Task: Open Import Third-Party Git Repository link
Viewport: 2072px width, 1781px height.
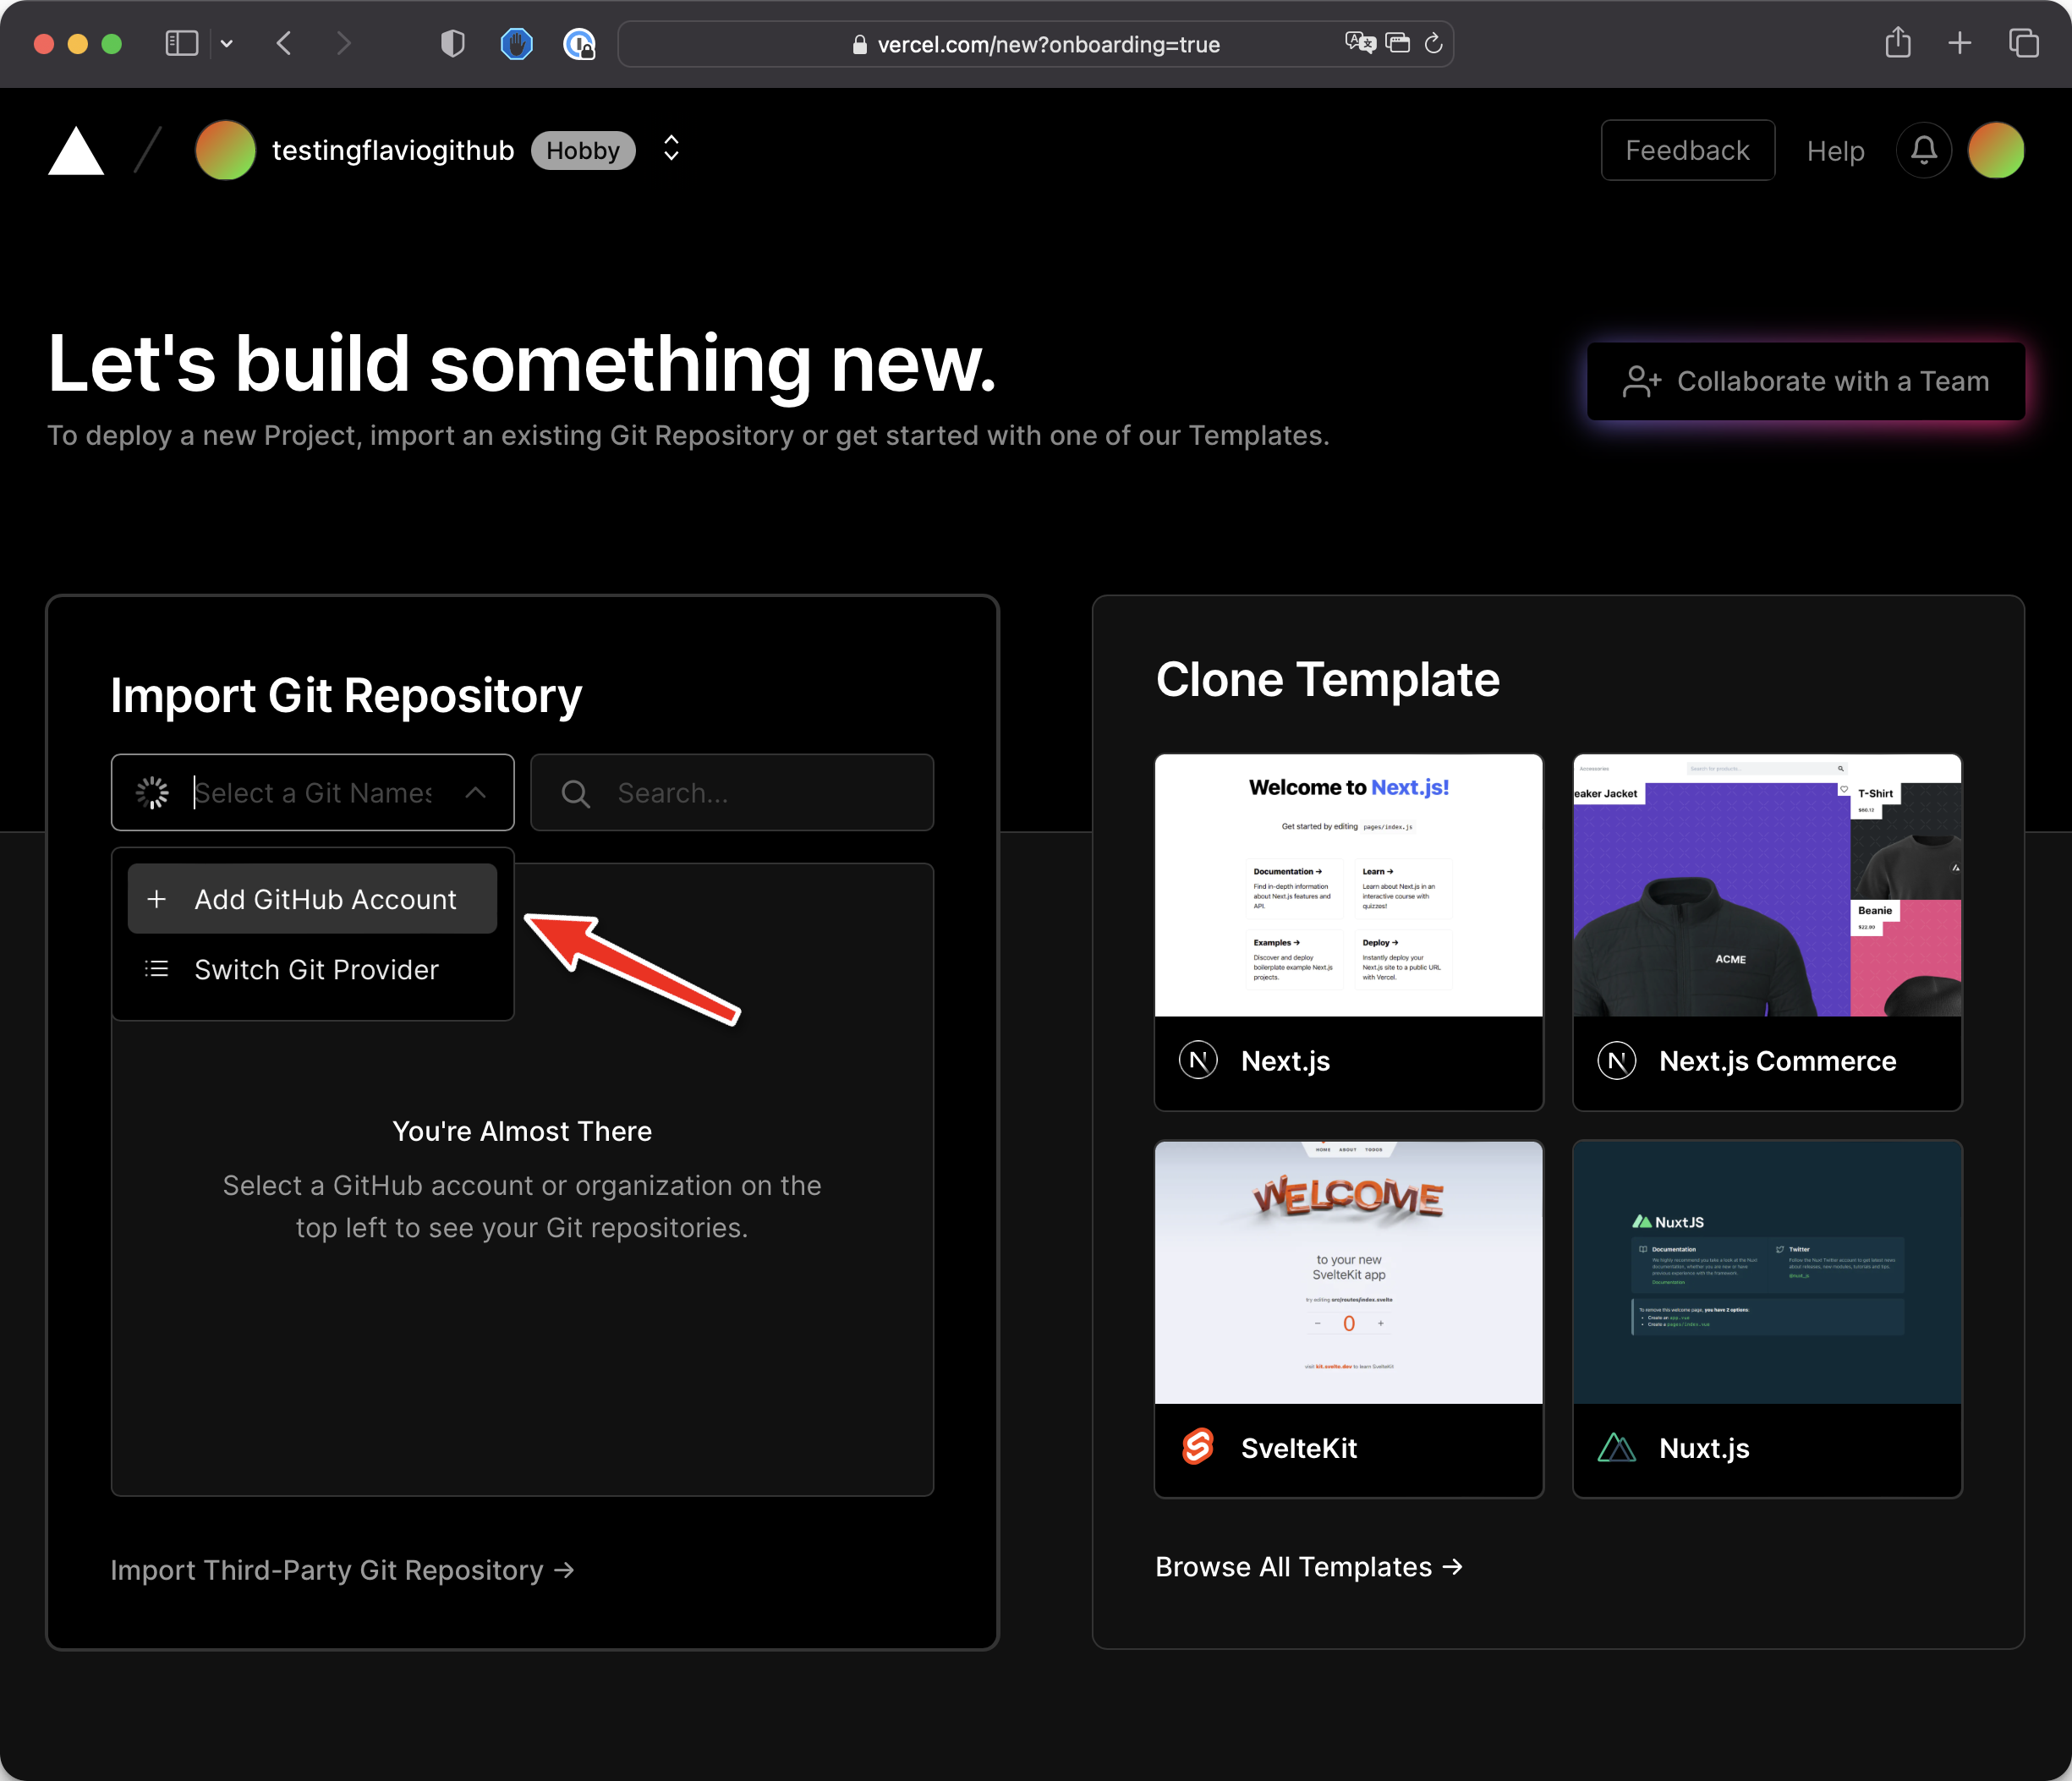Action: tap(342, 1569)
